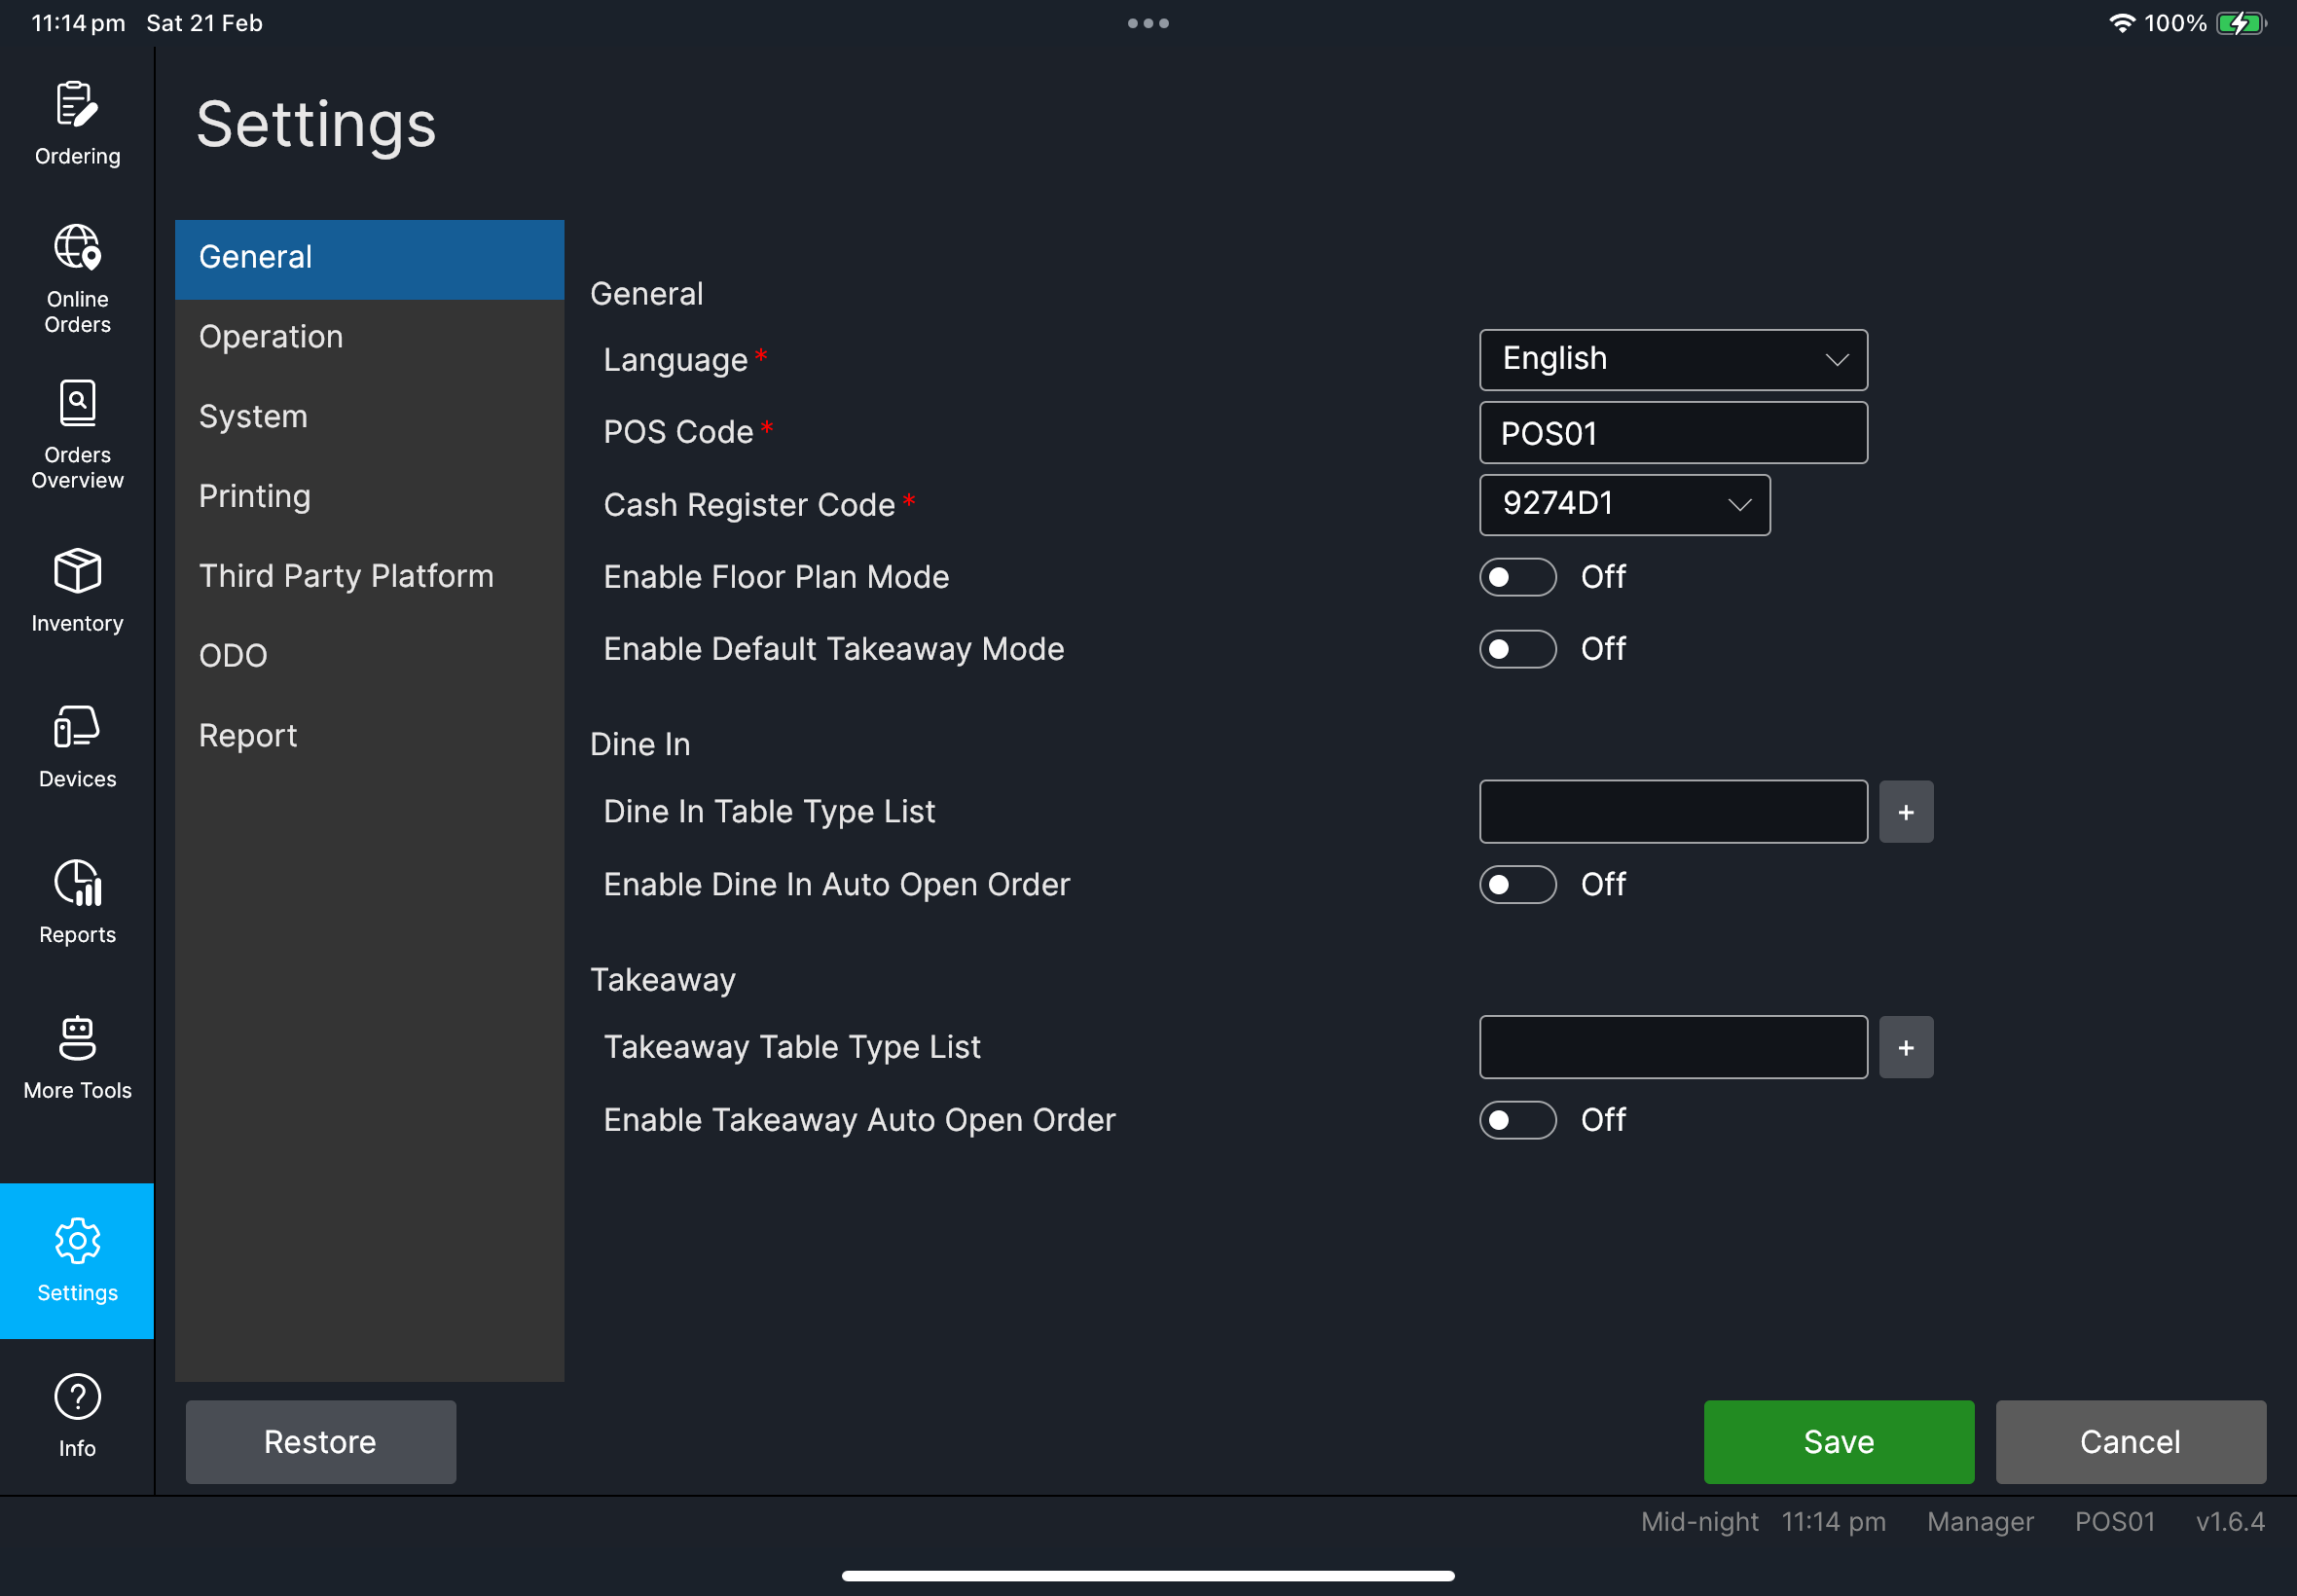Image resolution: width=2297 pixels, height=1596 pixels.
Task: Open More Tools
Action: 77,1057
